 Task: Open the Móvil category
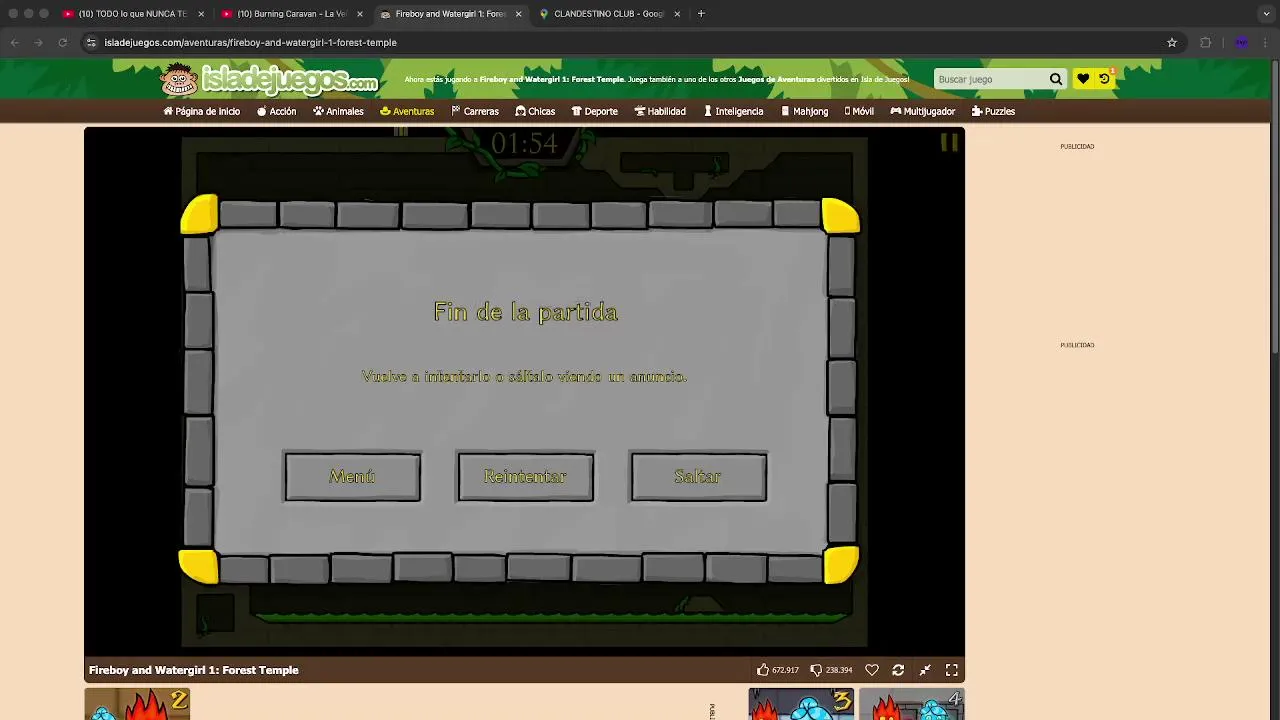coord(859,111)
